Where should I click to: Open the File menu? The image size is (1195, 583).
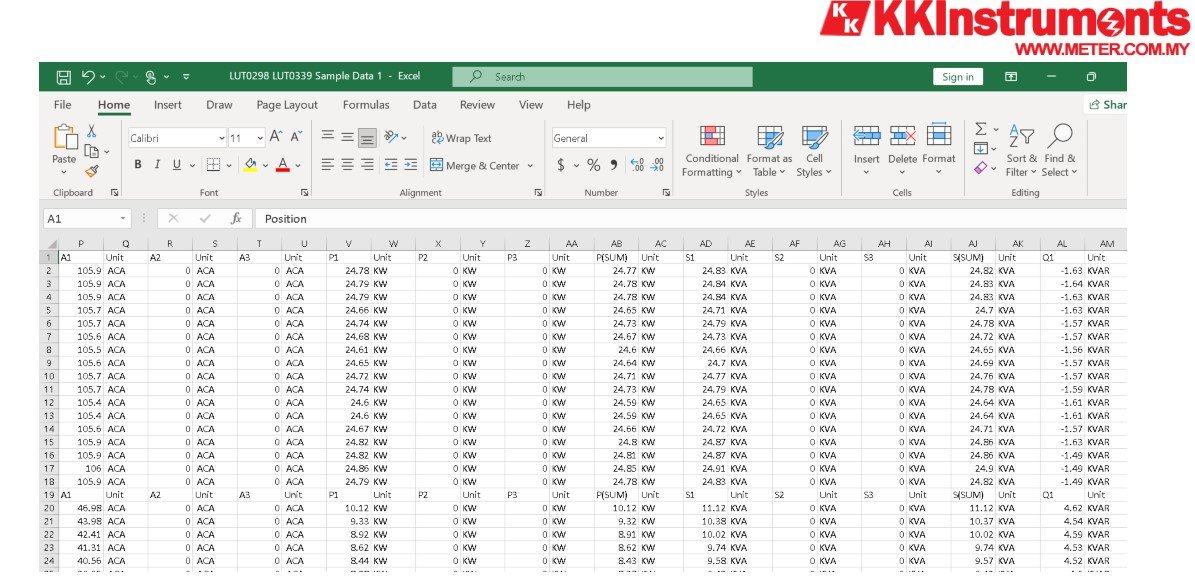click(x=62, y=105)
